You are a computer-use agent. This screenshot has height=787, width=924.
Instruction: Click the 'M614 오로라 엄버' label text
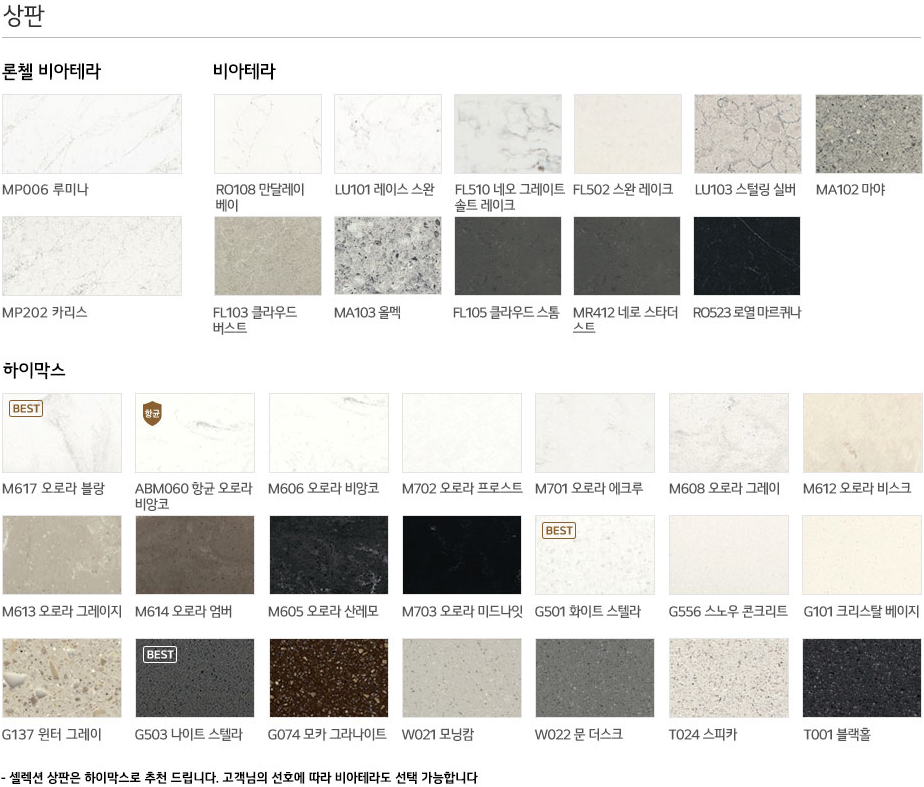[x=184, y=611]
